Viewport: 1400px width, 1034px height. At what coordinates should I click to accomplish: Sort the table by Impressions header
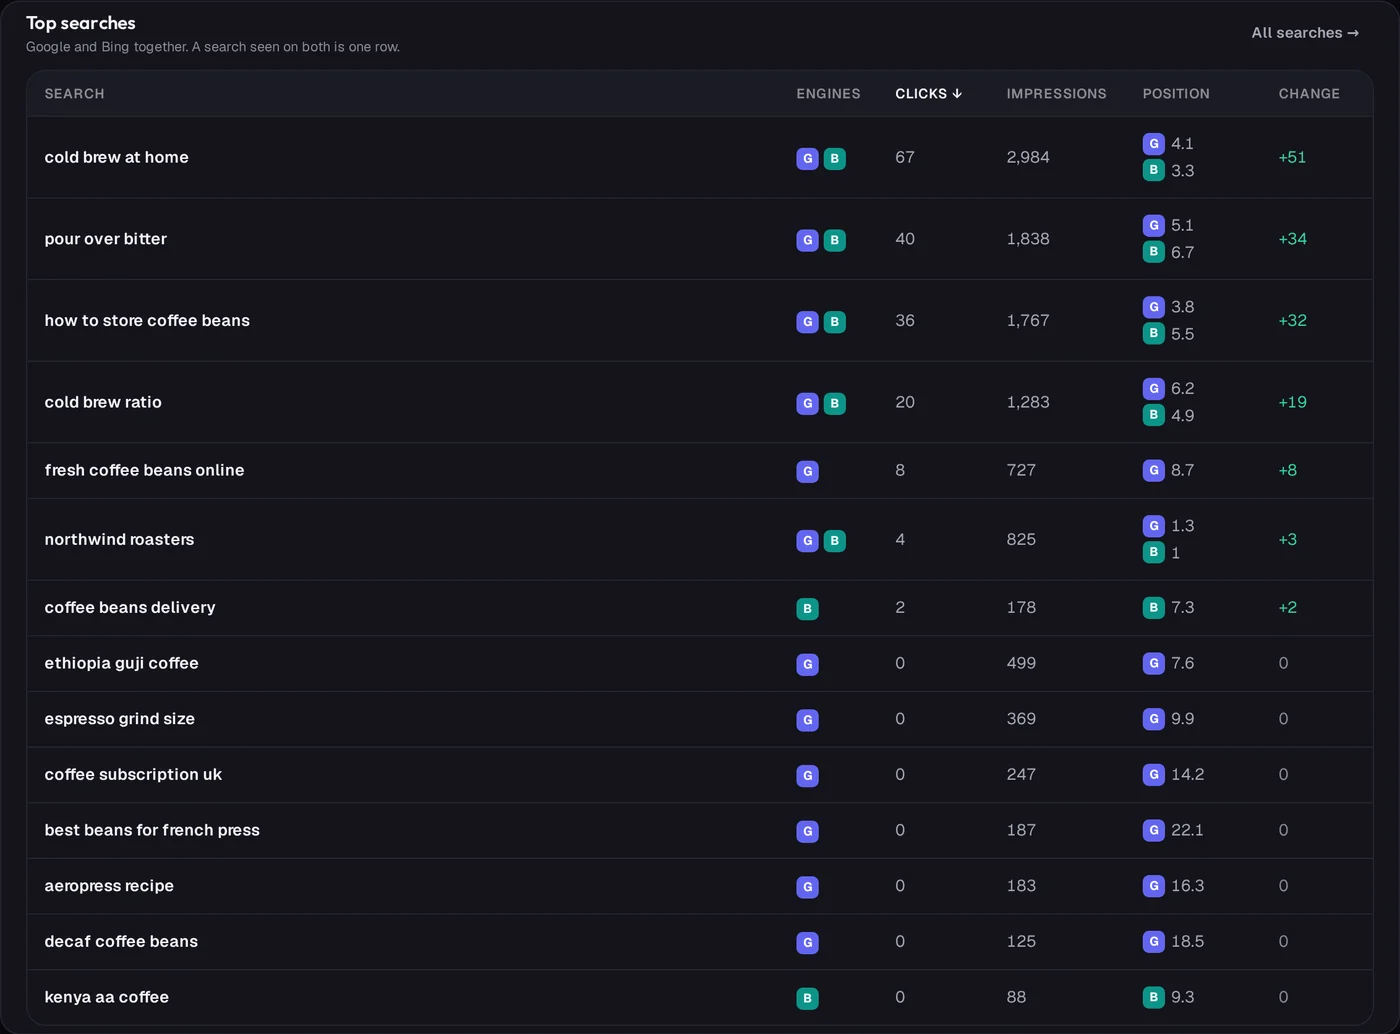(x=1056, y=94)
